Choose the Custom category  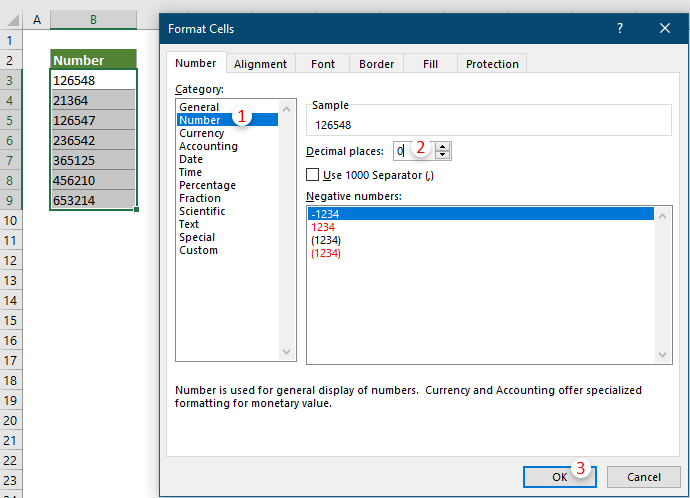(198, 250)
